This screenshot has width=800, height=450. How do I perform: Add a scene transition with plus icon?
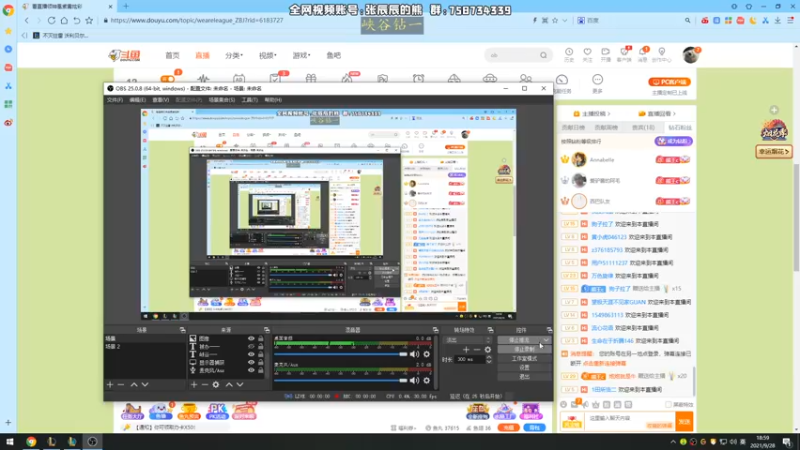[466, 349]
